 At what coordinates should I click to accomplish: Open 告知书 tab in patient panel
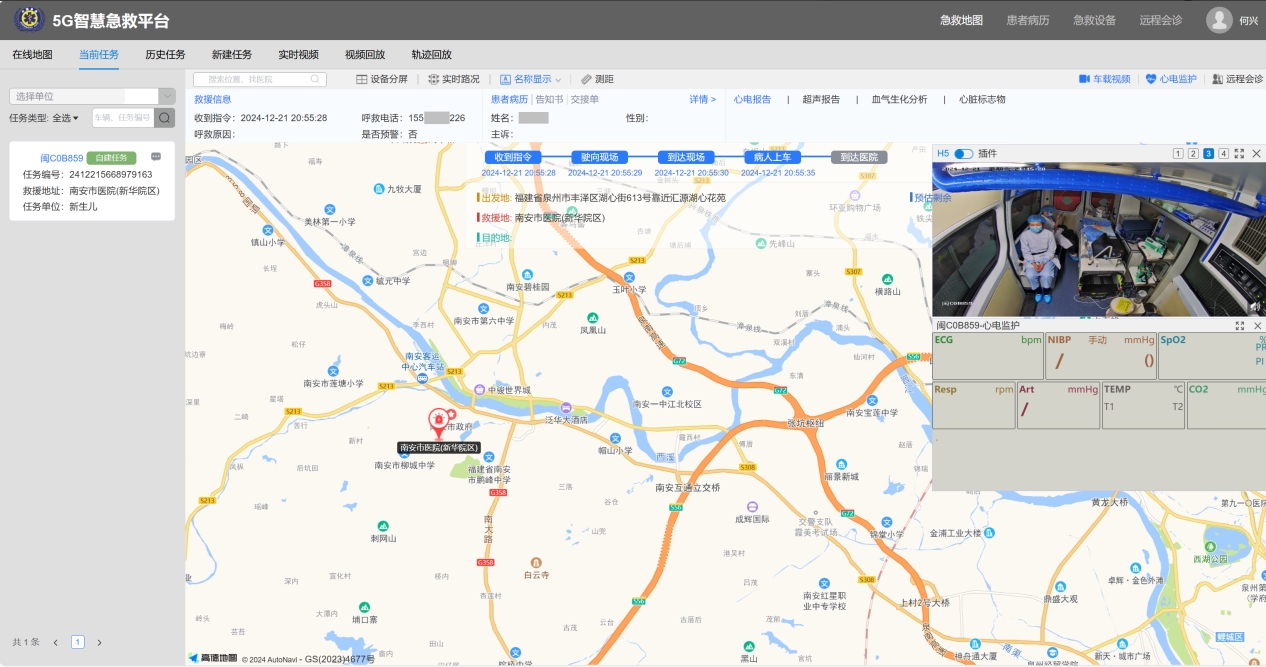click(x=549, y=99)
